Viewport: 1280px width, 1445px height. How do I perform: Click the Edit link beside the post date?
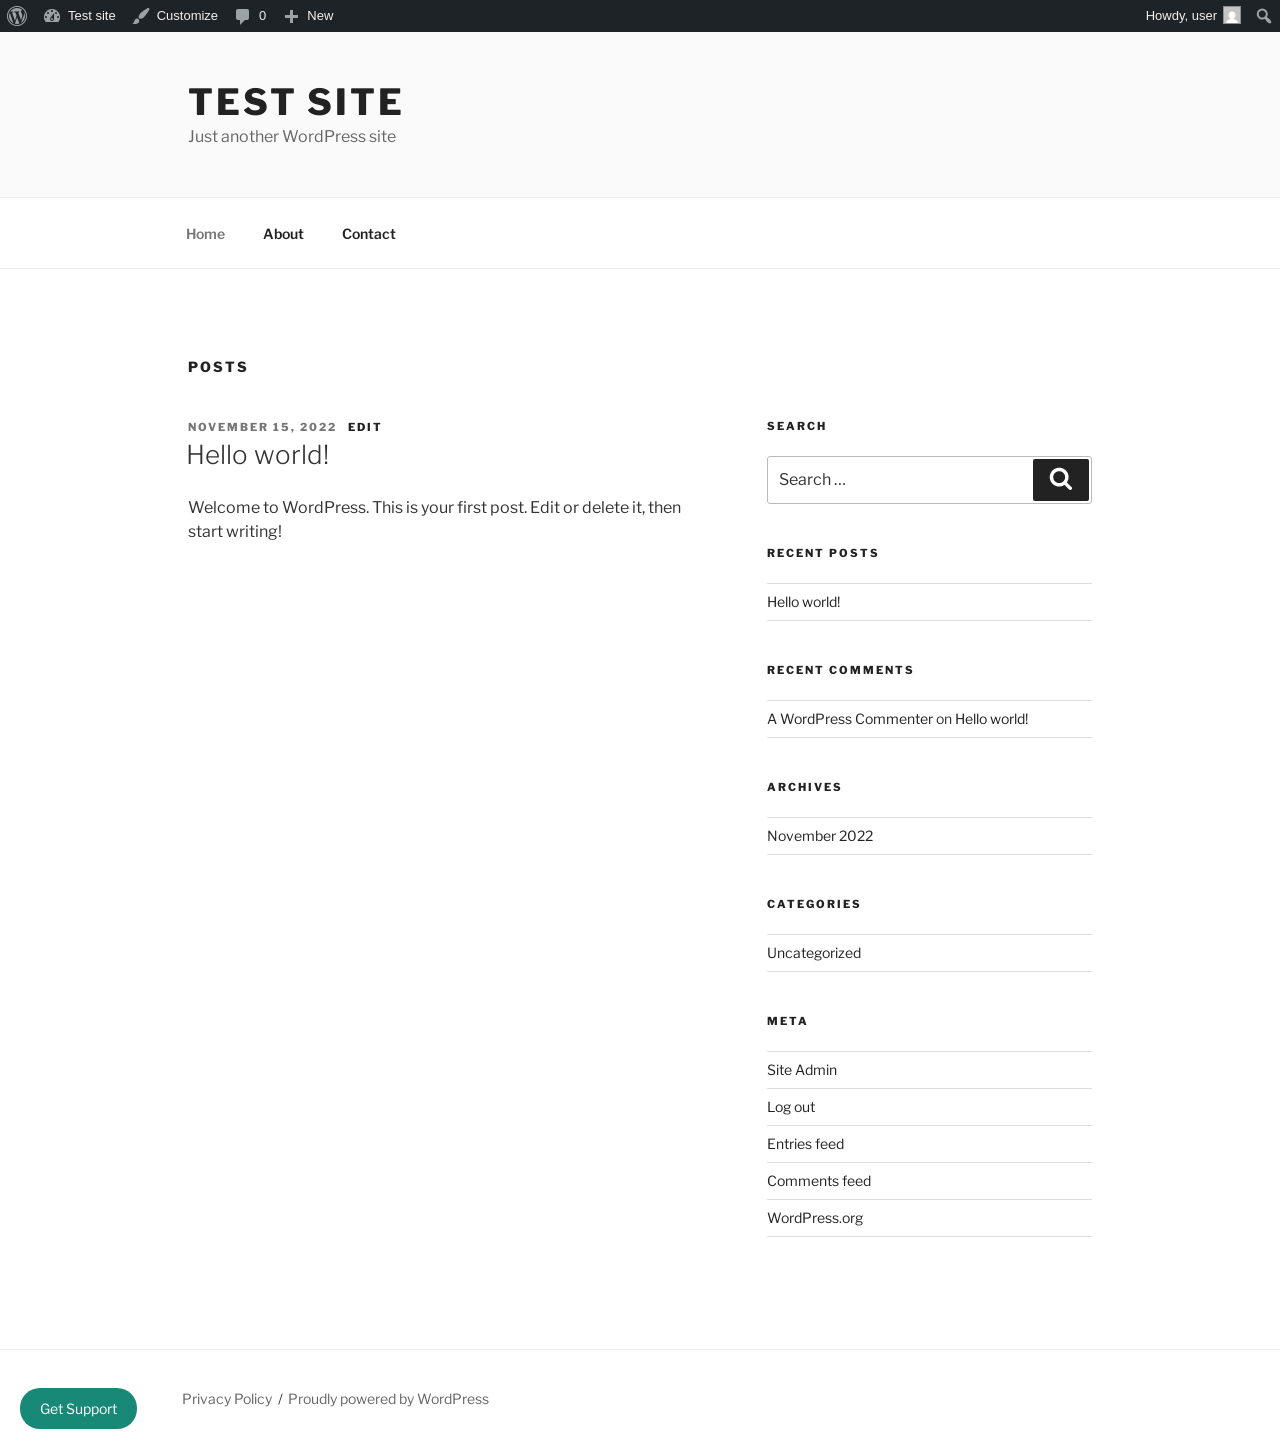point(365,427)
